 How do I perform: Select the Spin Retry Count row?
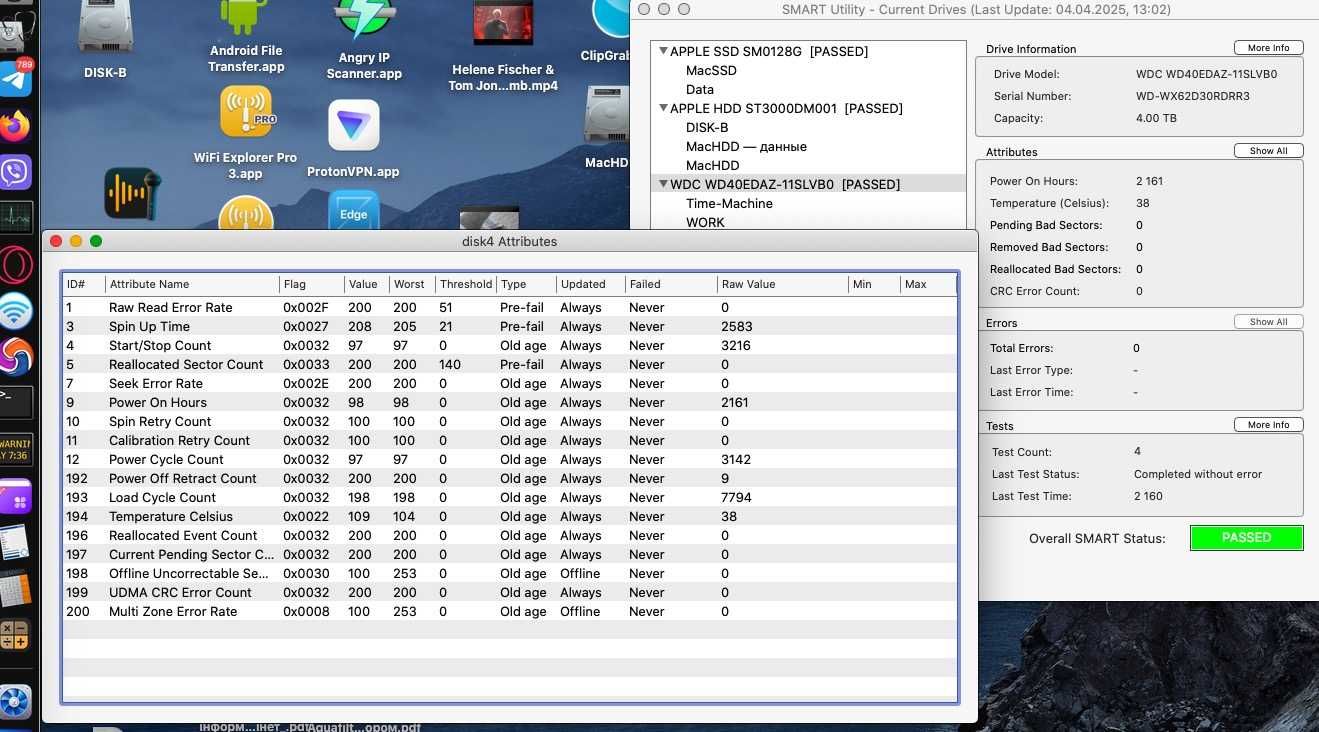(510, 421)
